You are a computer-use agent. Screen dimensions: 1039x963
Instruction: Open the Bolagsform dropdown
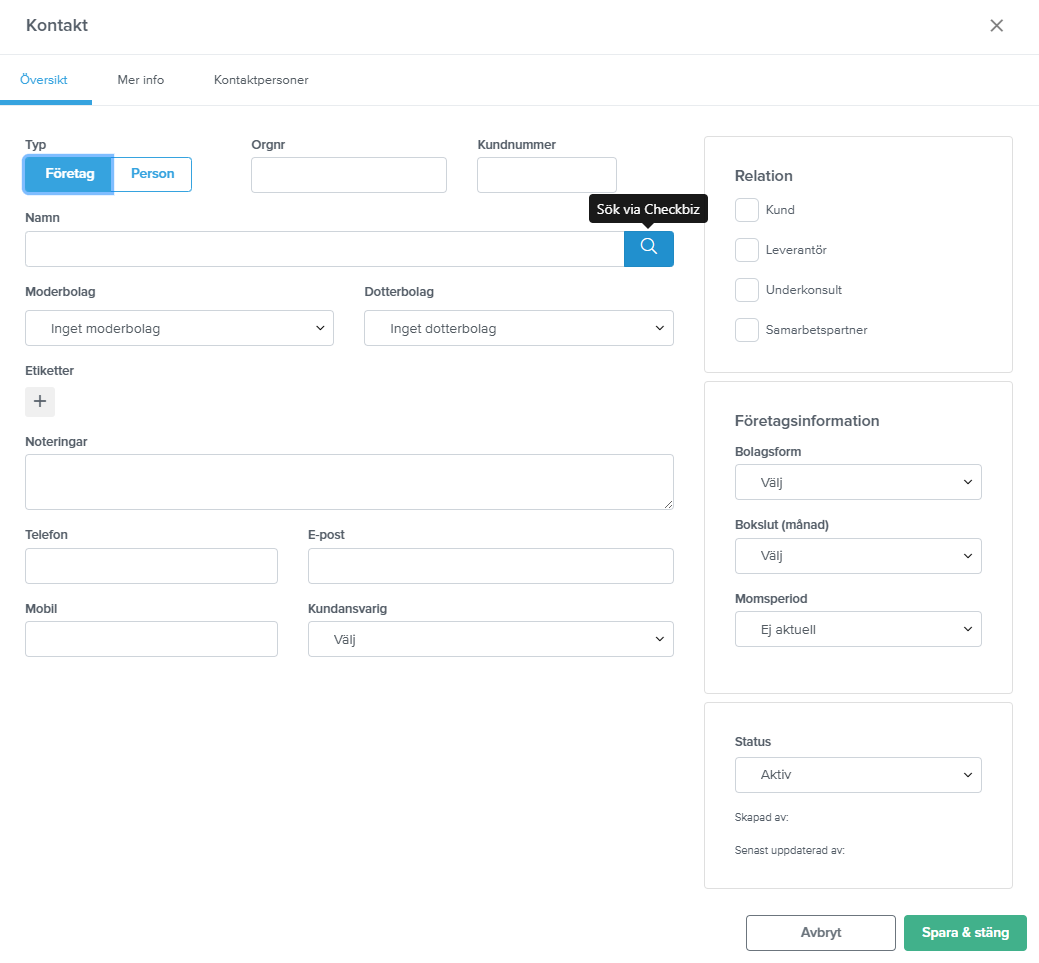(857, 482)
